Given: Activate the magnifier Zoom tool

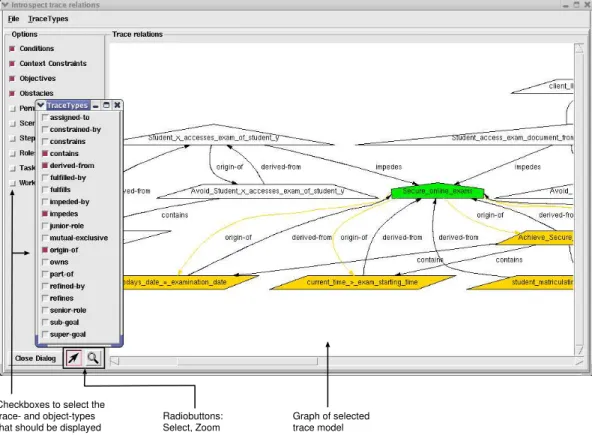Looking at the screenshot, I should pyautogui.click(x=93, y=357).
